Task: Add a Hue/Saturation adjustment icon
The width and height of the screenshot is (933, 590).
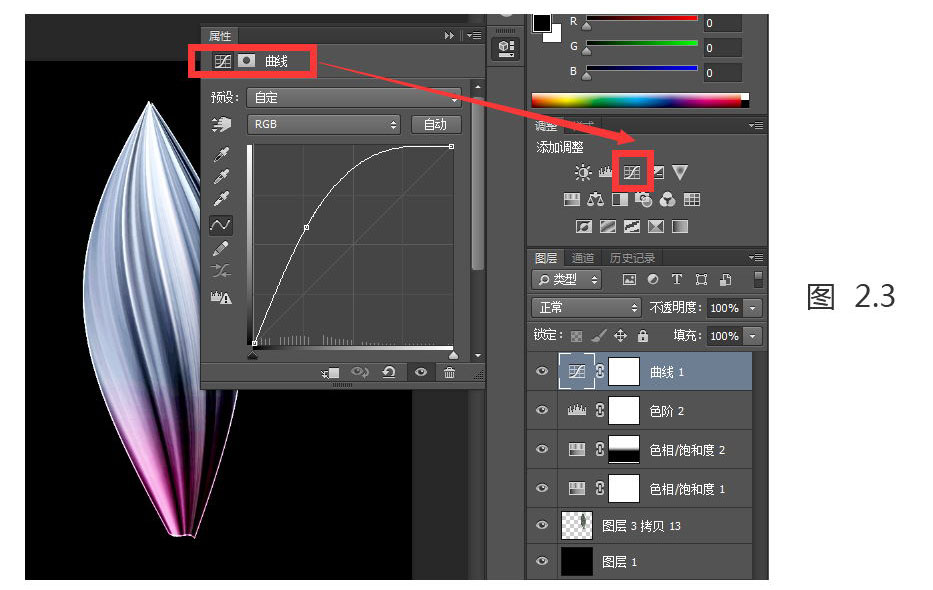Action: coord(571,199)
